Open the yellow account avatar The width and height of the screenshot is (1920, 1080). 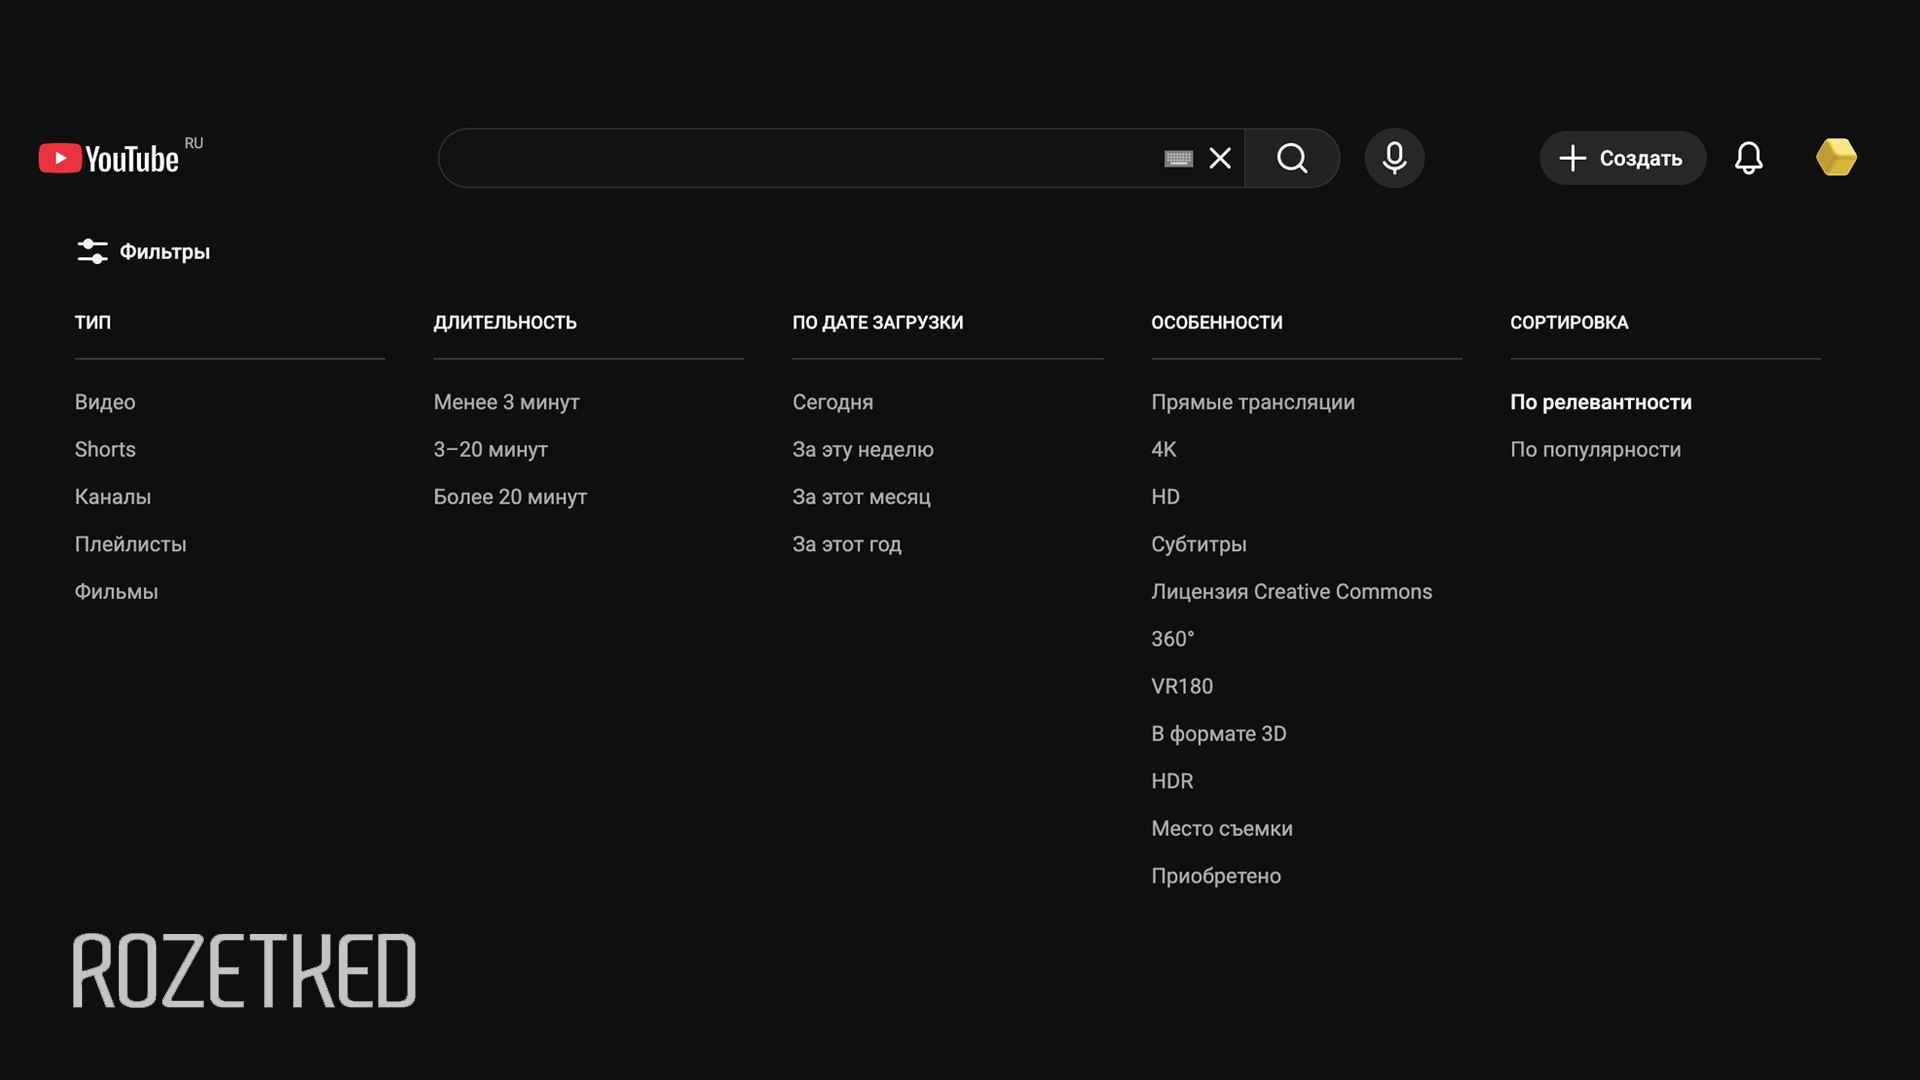(1836, 158)
